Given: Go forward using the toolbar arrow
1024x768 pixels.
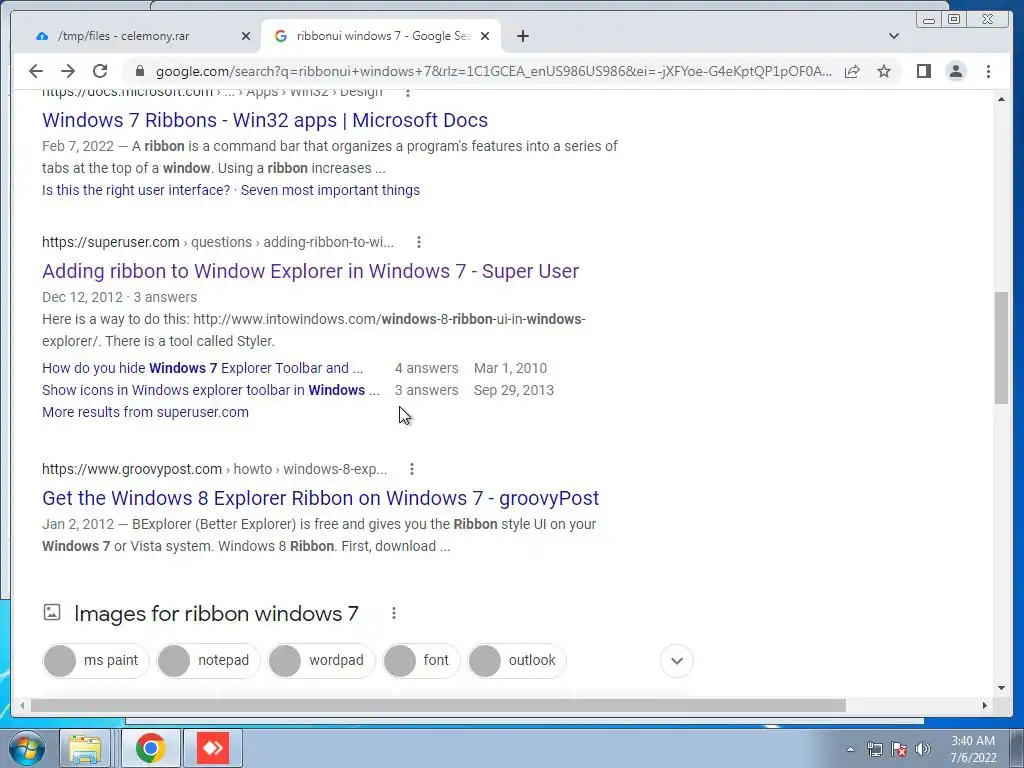Looking at the screenshot, I should pyautogui.click(x=68, y=71).
